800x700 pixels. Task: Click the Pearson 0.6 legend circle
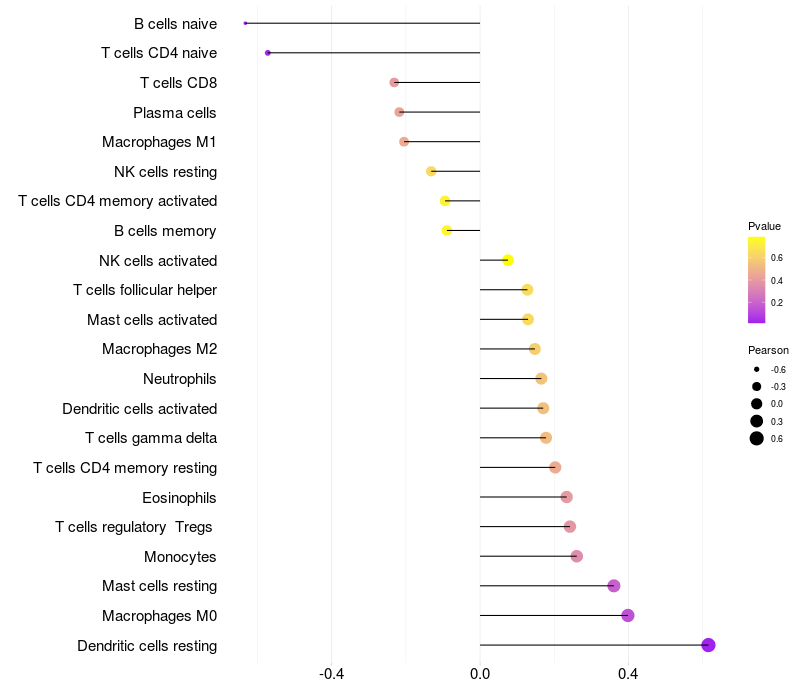click(757, 439)
